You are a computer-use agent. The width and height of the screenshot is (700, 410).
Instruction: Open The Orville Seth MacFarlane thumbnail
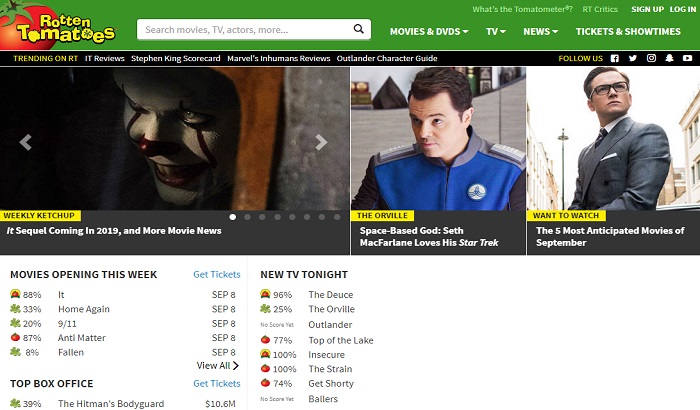(x=438, y=138)
